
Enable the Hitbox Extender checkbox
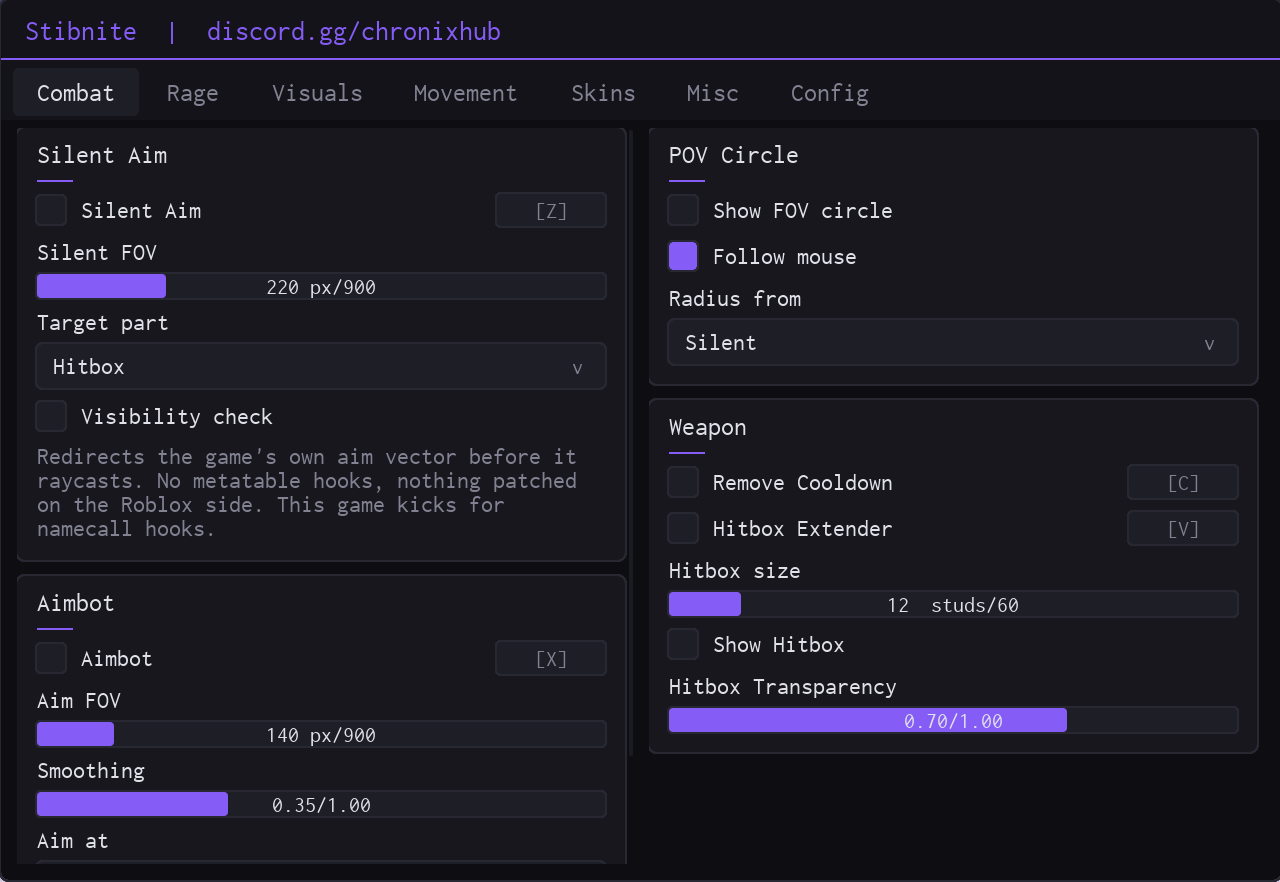coord(683,528)
